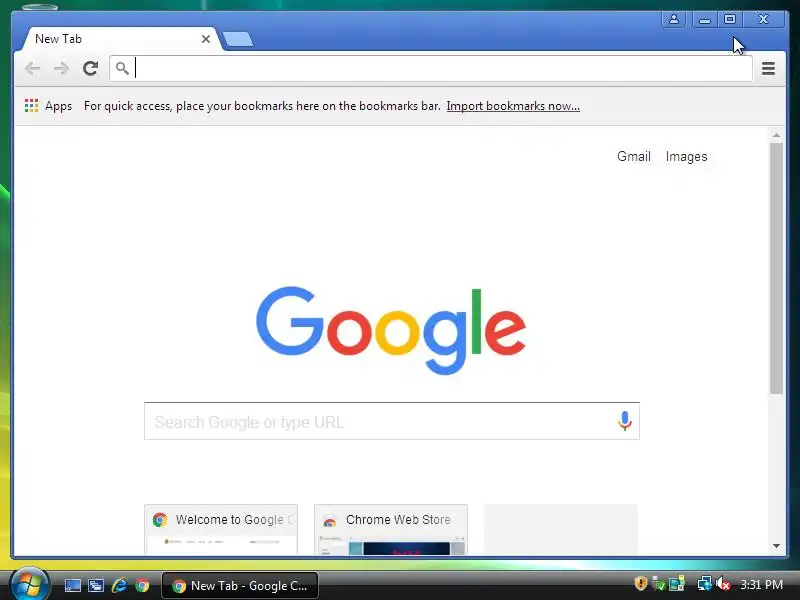
Task: Click the Google logo
Action: click(x=391, y=330)
